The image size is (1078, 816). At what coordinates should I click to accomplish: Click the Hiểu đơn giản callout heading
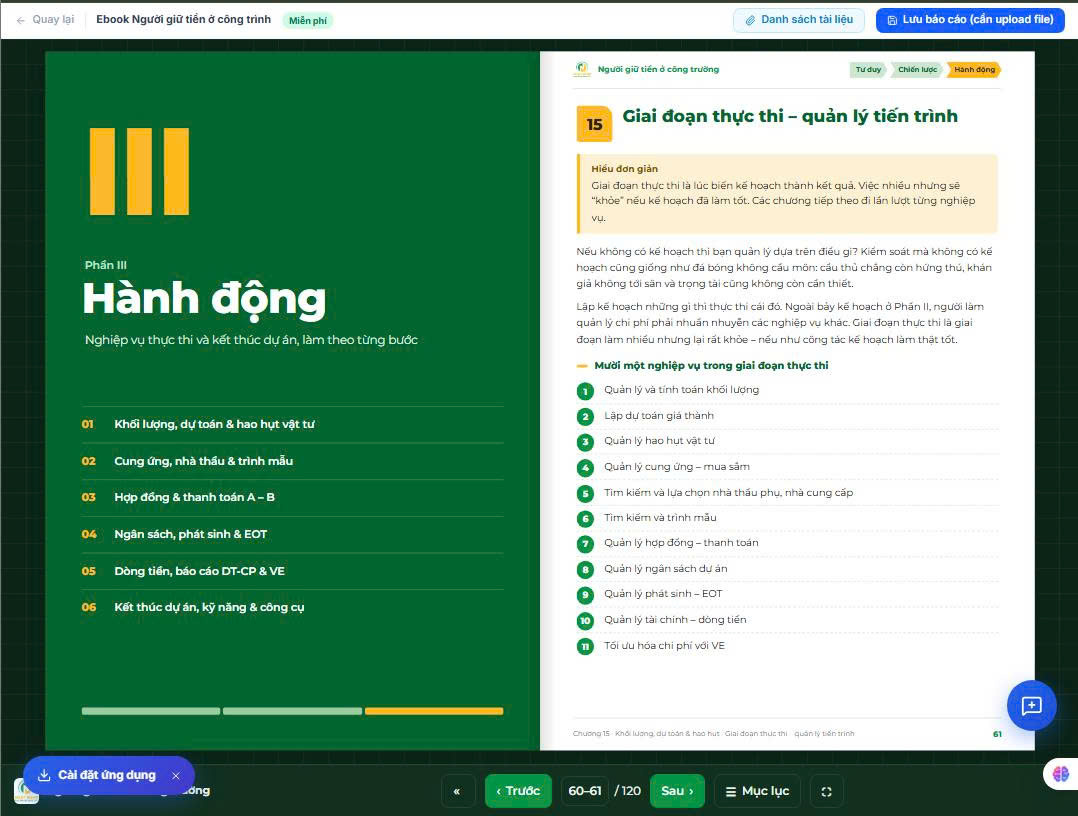coord(624,168)
